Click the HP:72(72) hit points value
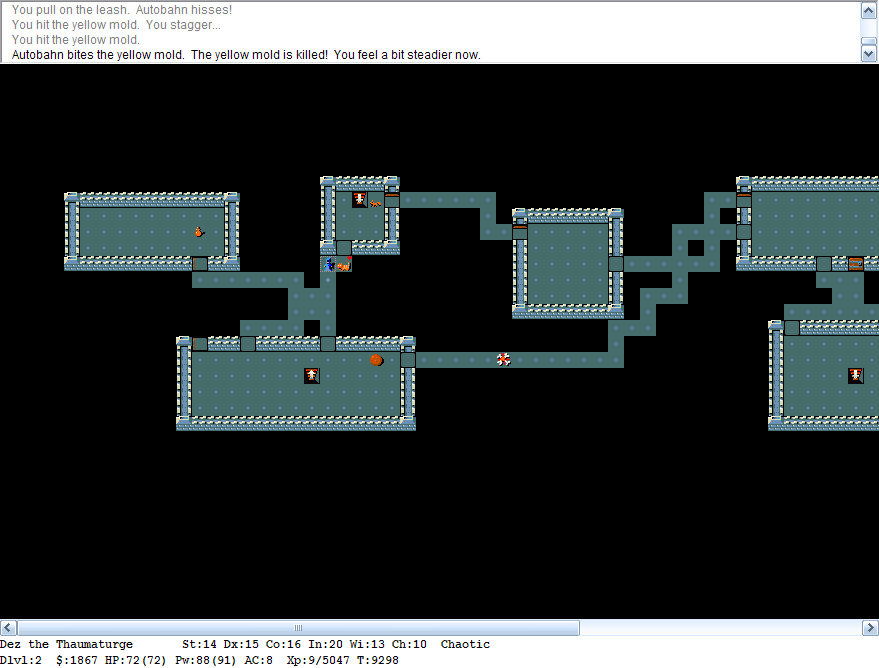The height and width of the screenshot is (668, 879). (x=136, y=660)
